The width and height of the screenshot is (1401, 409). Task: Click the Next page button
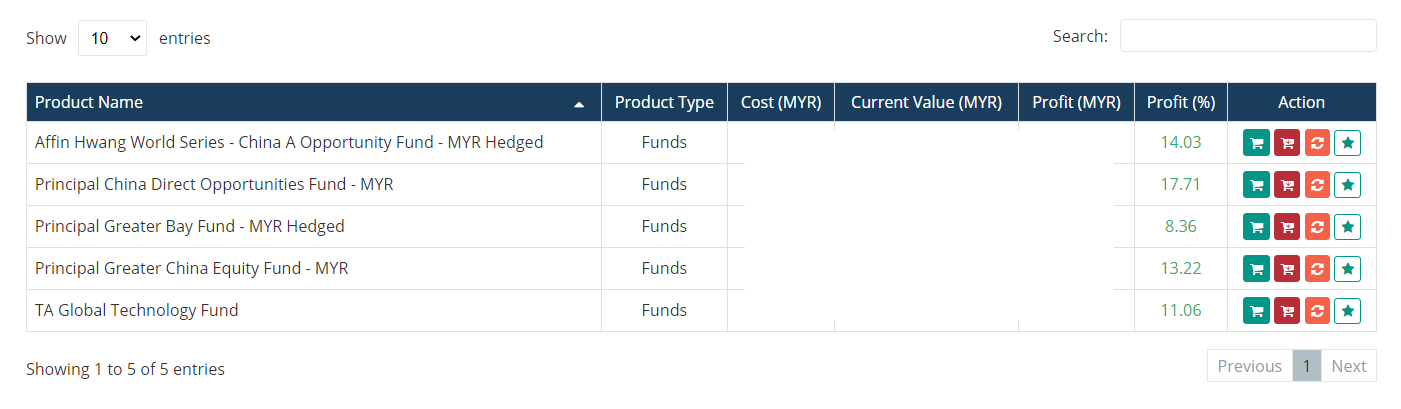coord(1348,366)
